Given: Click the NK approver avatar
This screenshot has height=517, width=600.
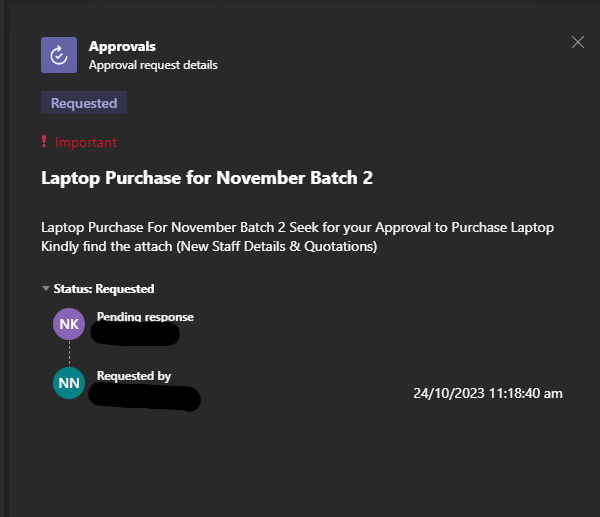Looking at the screenshot, I should 69,324.
